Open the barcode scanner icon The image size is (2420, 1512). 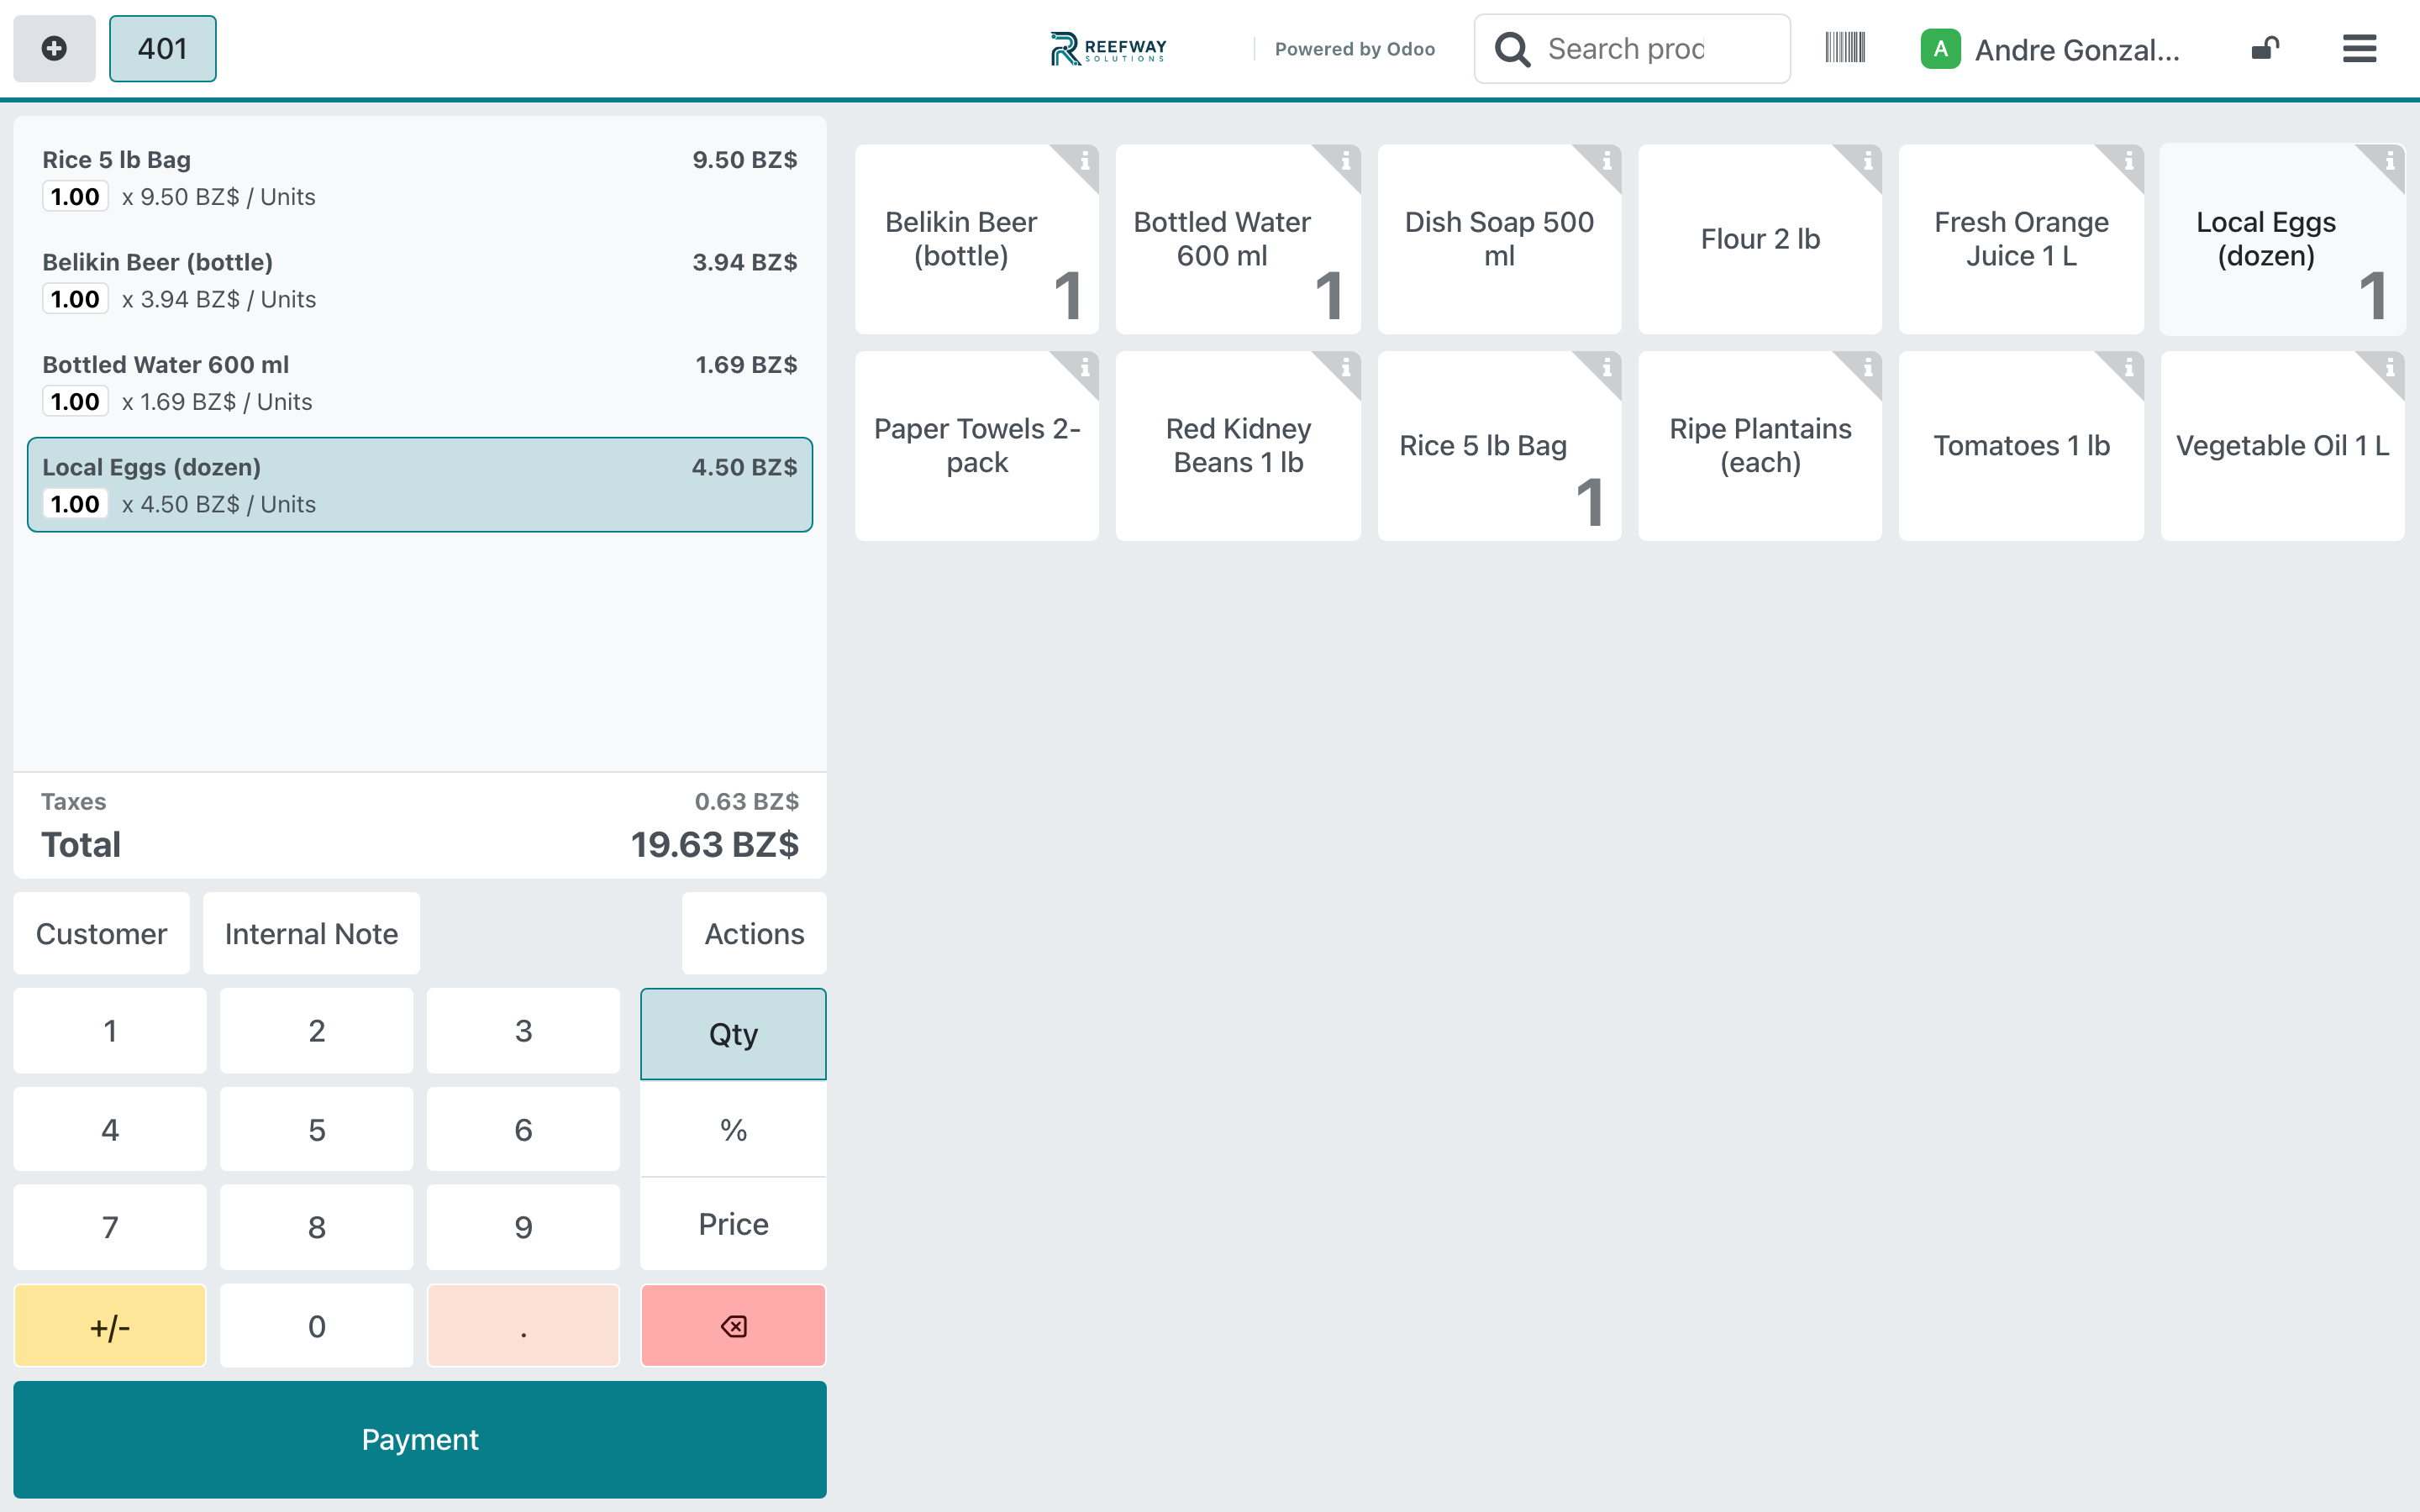pos(1845,47)
